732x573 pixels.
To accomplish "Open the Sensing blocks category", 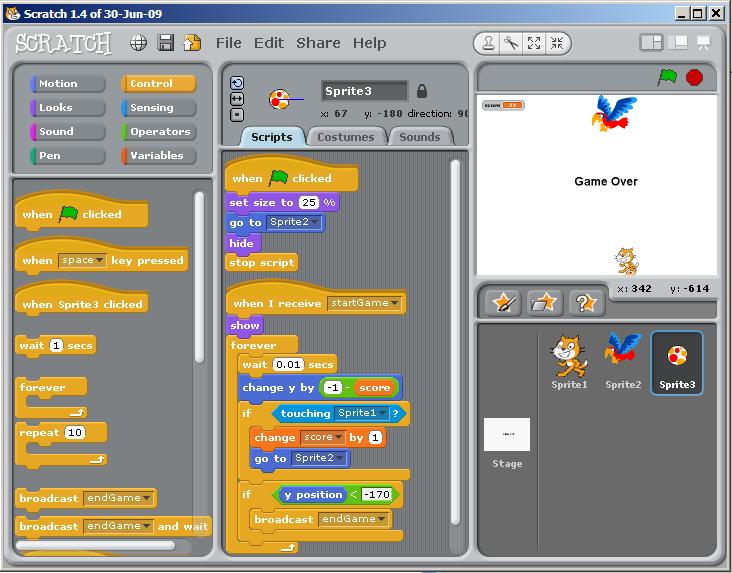I will point(159,107).
